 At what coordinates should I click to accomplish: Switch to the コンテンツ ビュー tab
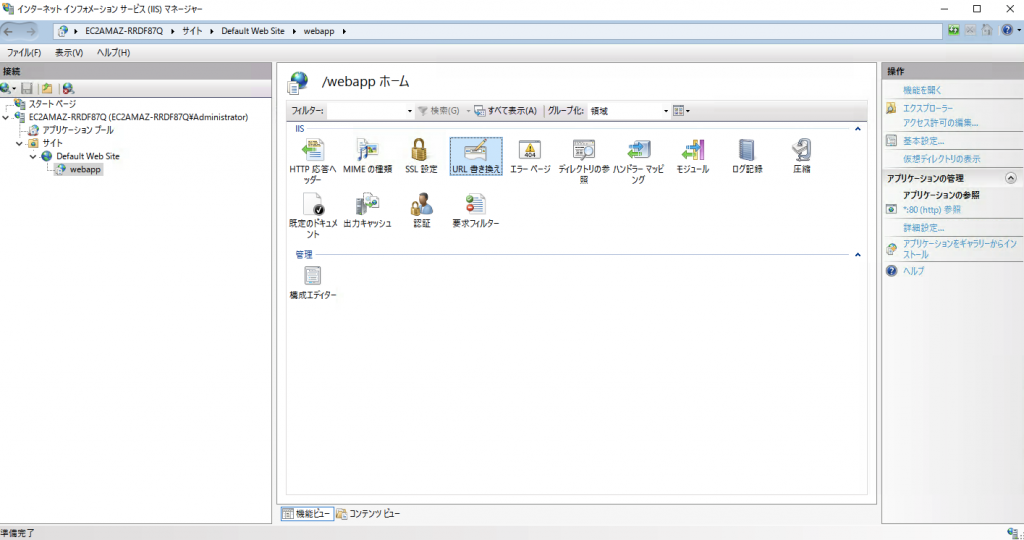tap(368, 513)
